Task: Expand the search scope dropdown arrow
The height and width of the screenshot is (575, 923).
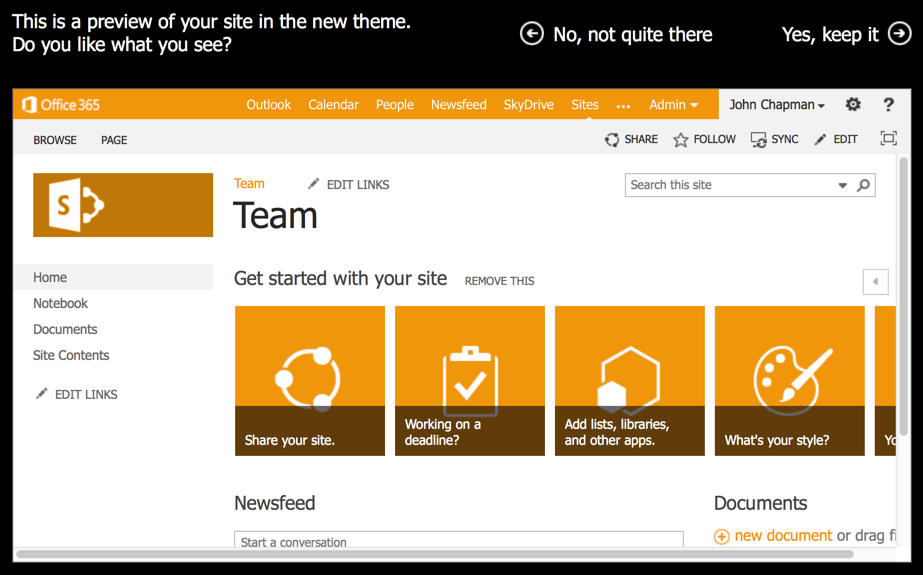Action: 842,185
